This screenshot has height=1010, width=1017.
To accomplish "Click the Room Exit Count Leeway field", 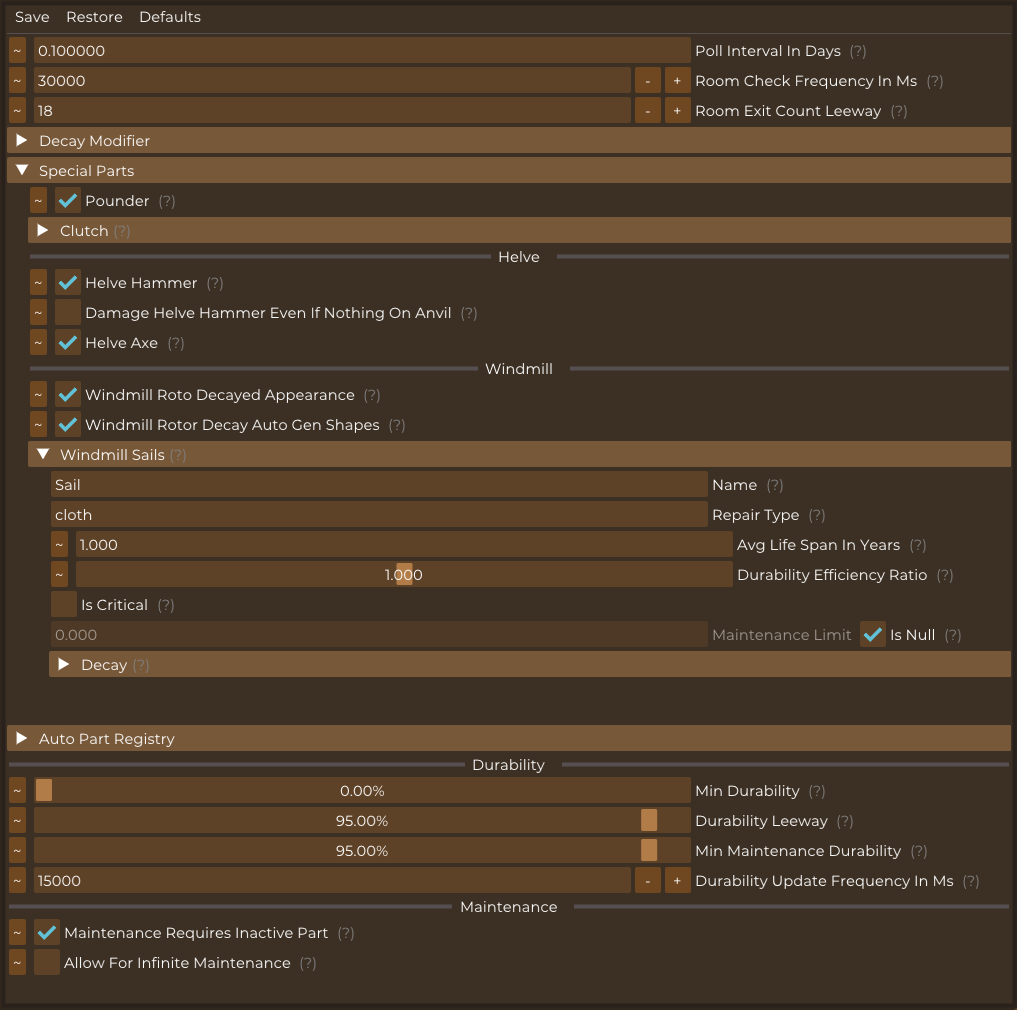I will click(x=332, y=110).
